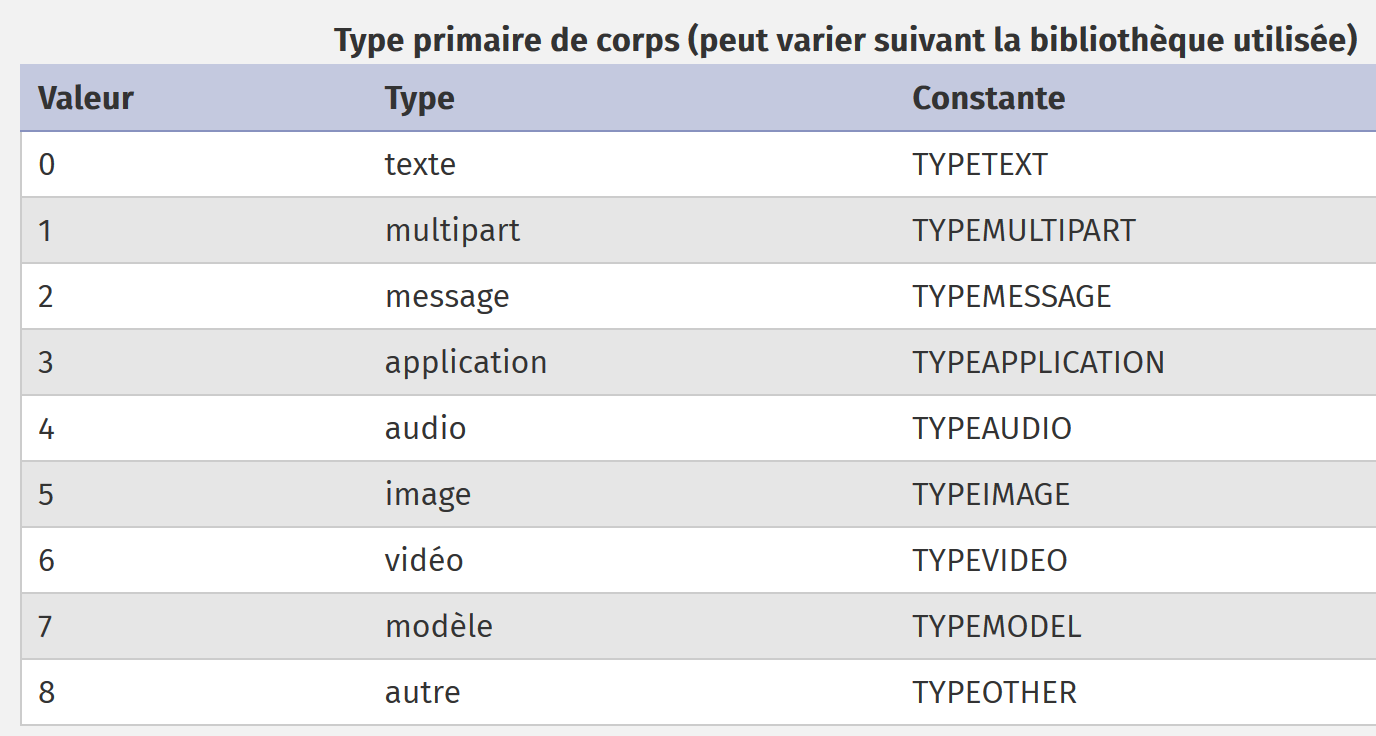1376x736 pixels.
Task: Select the TYPETEXT constant cell
Action: 979,164
